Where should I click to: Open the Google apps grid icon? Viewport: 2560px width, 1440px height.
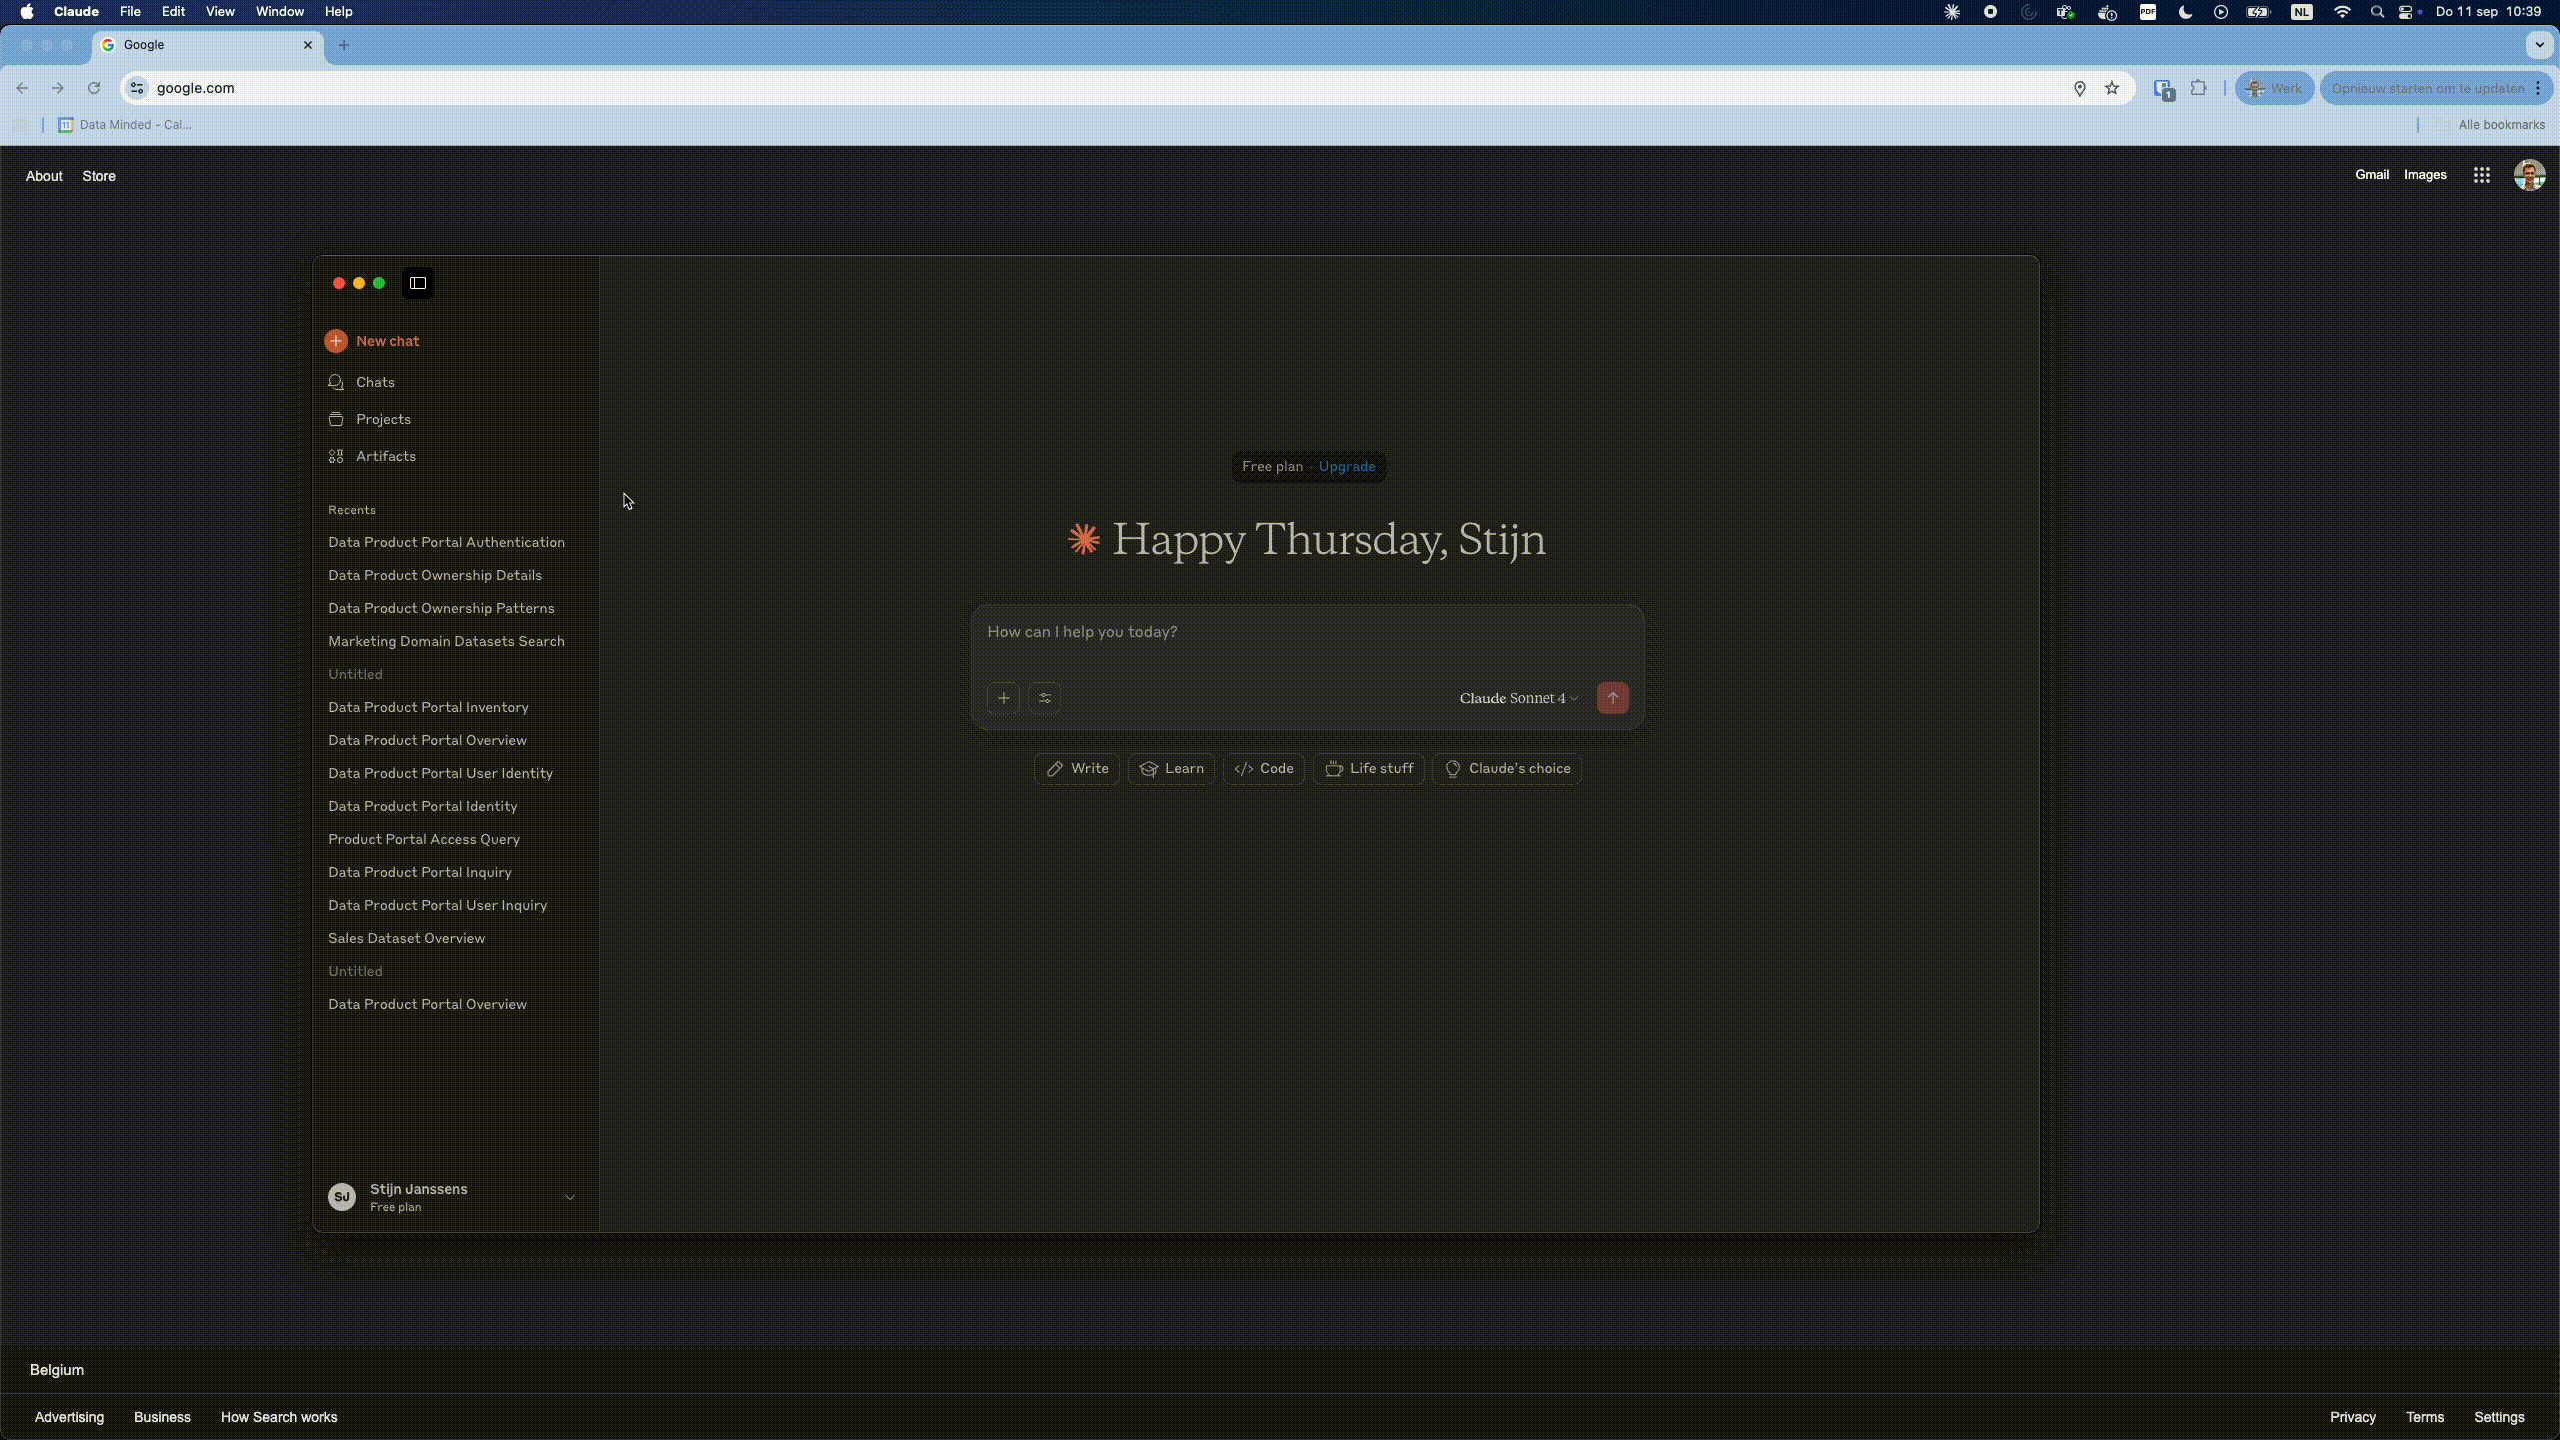pos(2481,175)
